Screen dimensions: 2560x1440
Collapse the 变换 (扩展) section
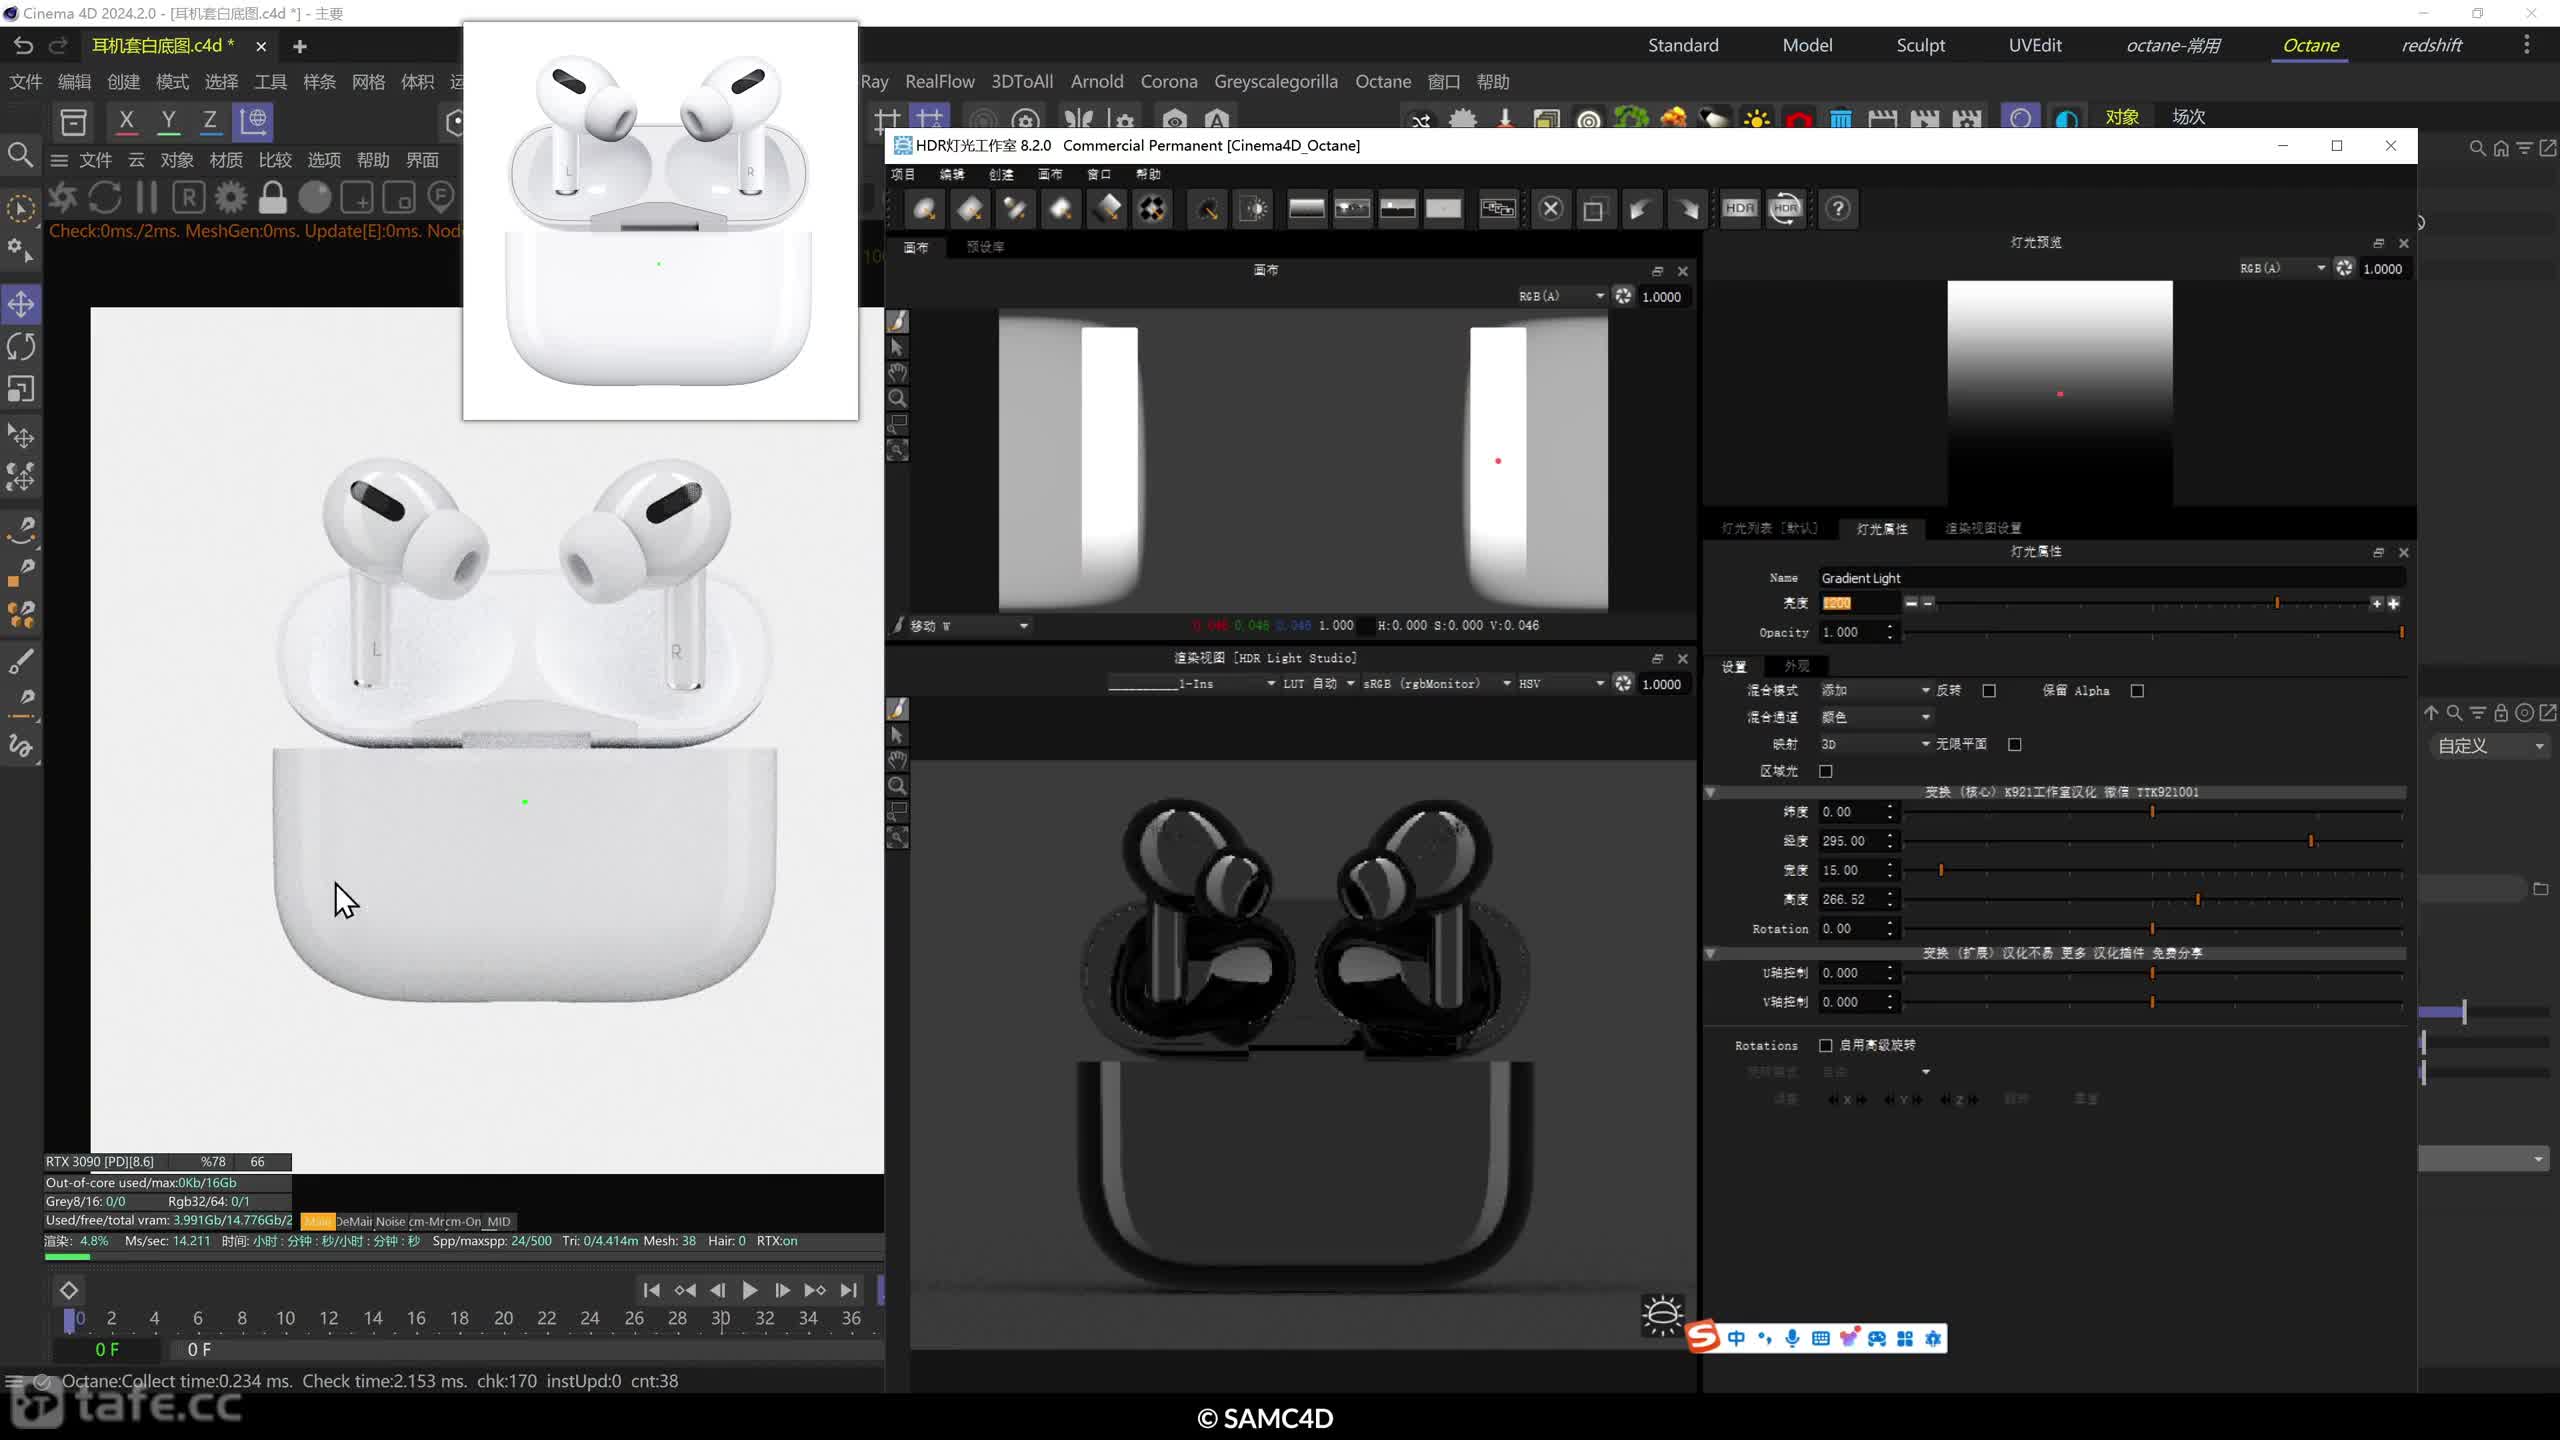(x=1711, y=953)
